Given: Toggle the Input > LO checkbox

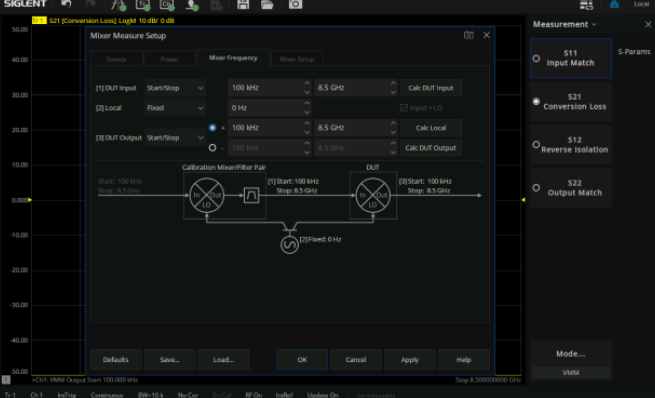Looking at the screenshot, I should (x=404, y=108).
